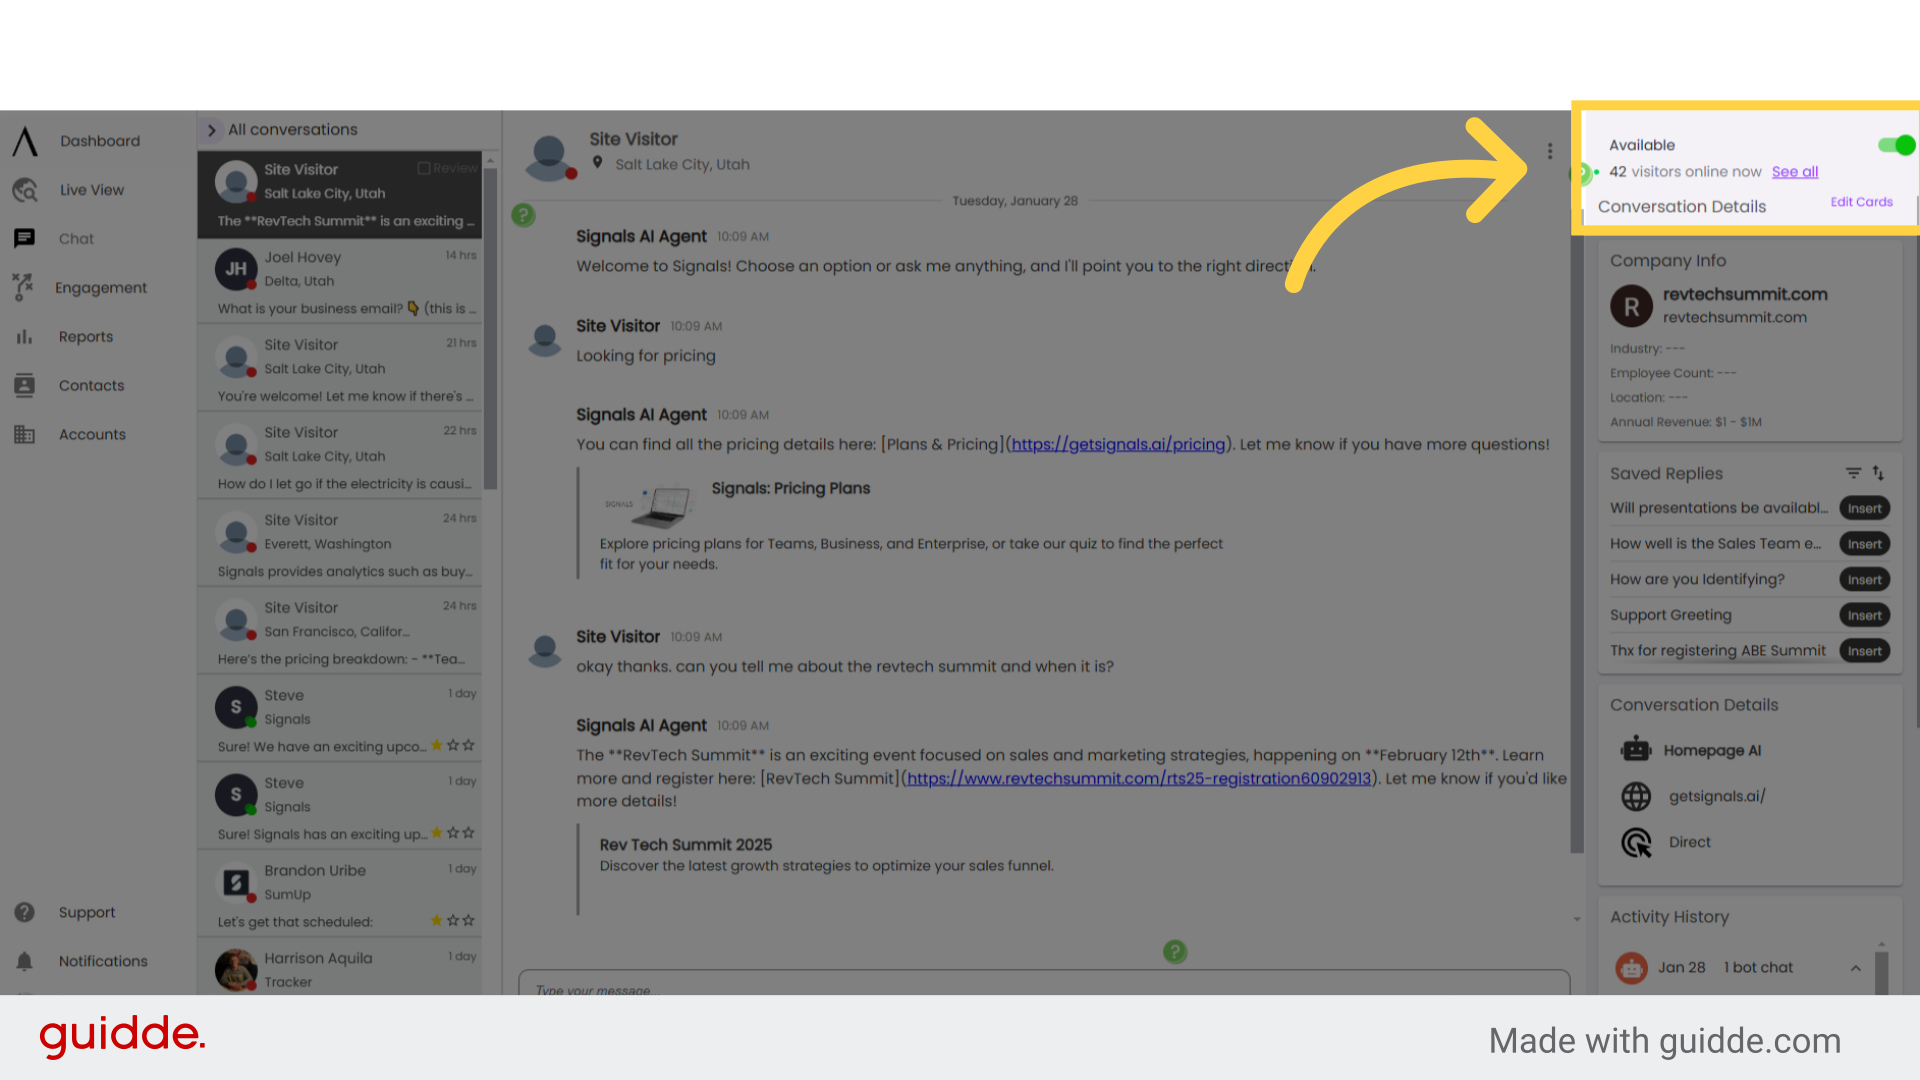This screenshot has width=1920, height=1080.
Task: Insert the How are you Identifying reply
Action: click(x=1864, y=580)
